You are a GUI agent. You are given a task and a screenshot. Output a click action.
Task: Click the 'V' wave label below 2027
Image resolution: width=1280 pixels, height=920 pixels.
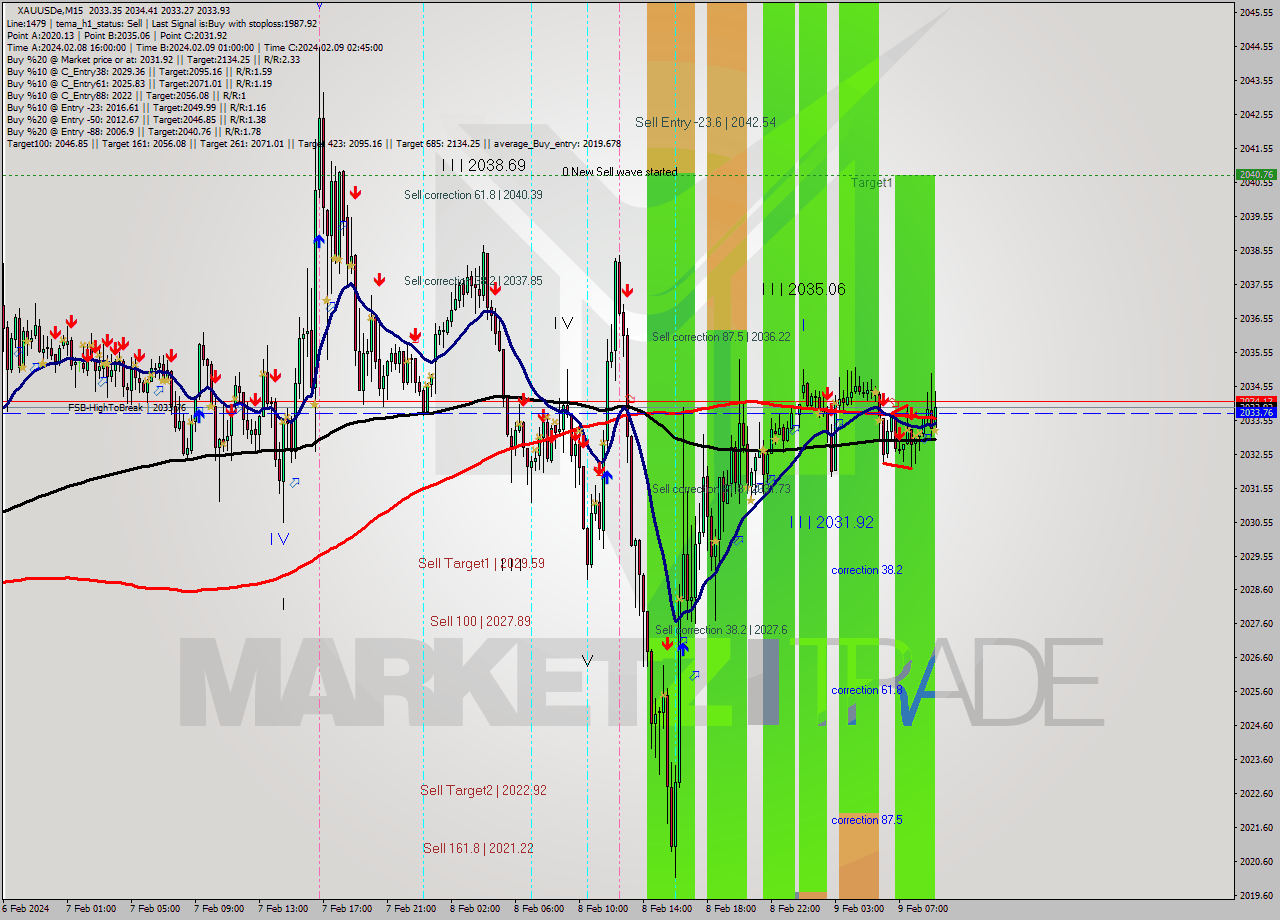click(587, 660)
